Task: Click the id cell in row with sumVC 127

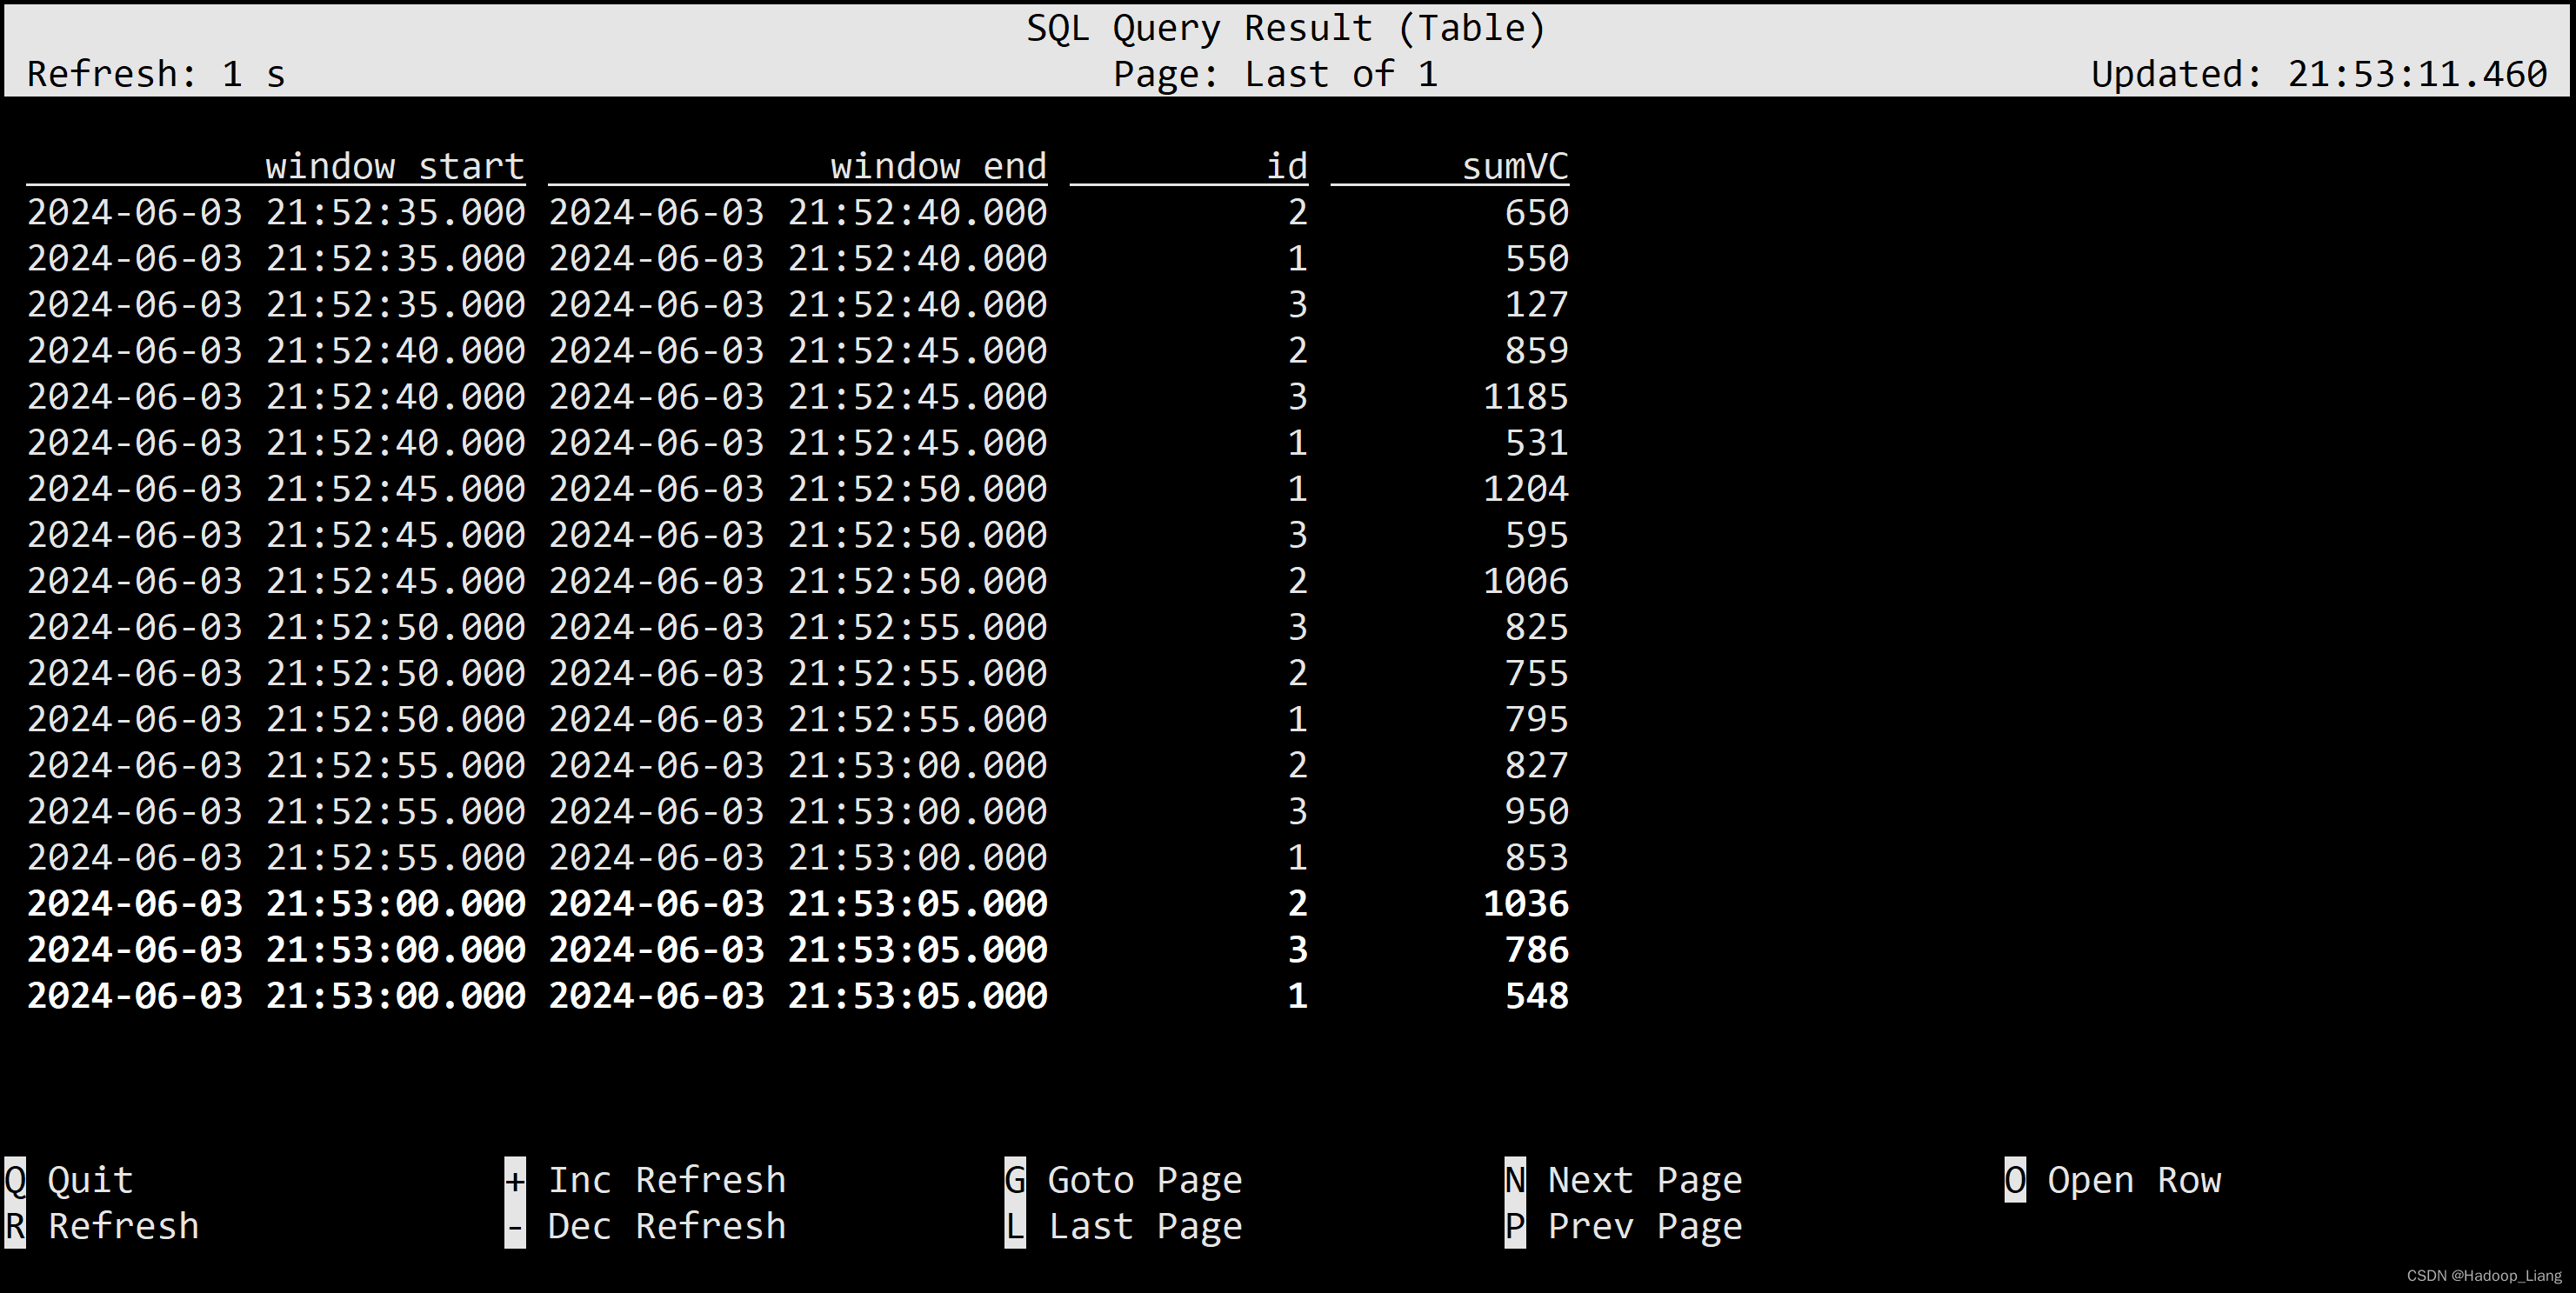Action: pos(1298,304)
